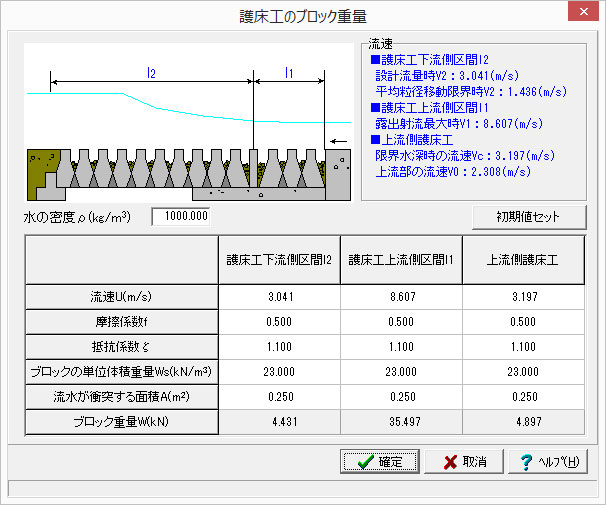
Task: Select block weight cell 4.897
Action: point(524,422)
